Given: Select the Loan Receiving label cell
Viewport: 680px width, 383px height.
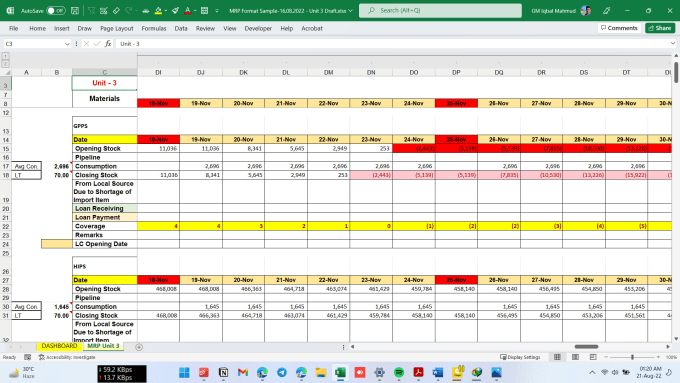Looking at the screenshot, I should [x=105, y=209].
